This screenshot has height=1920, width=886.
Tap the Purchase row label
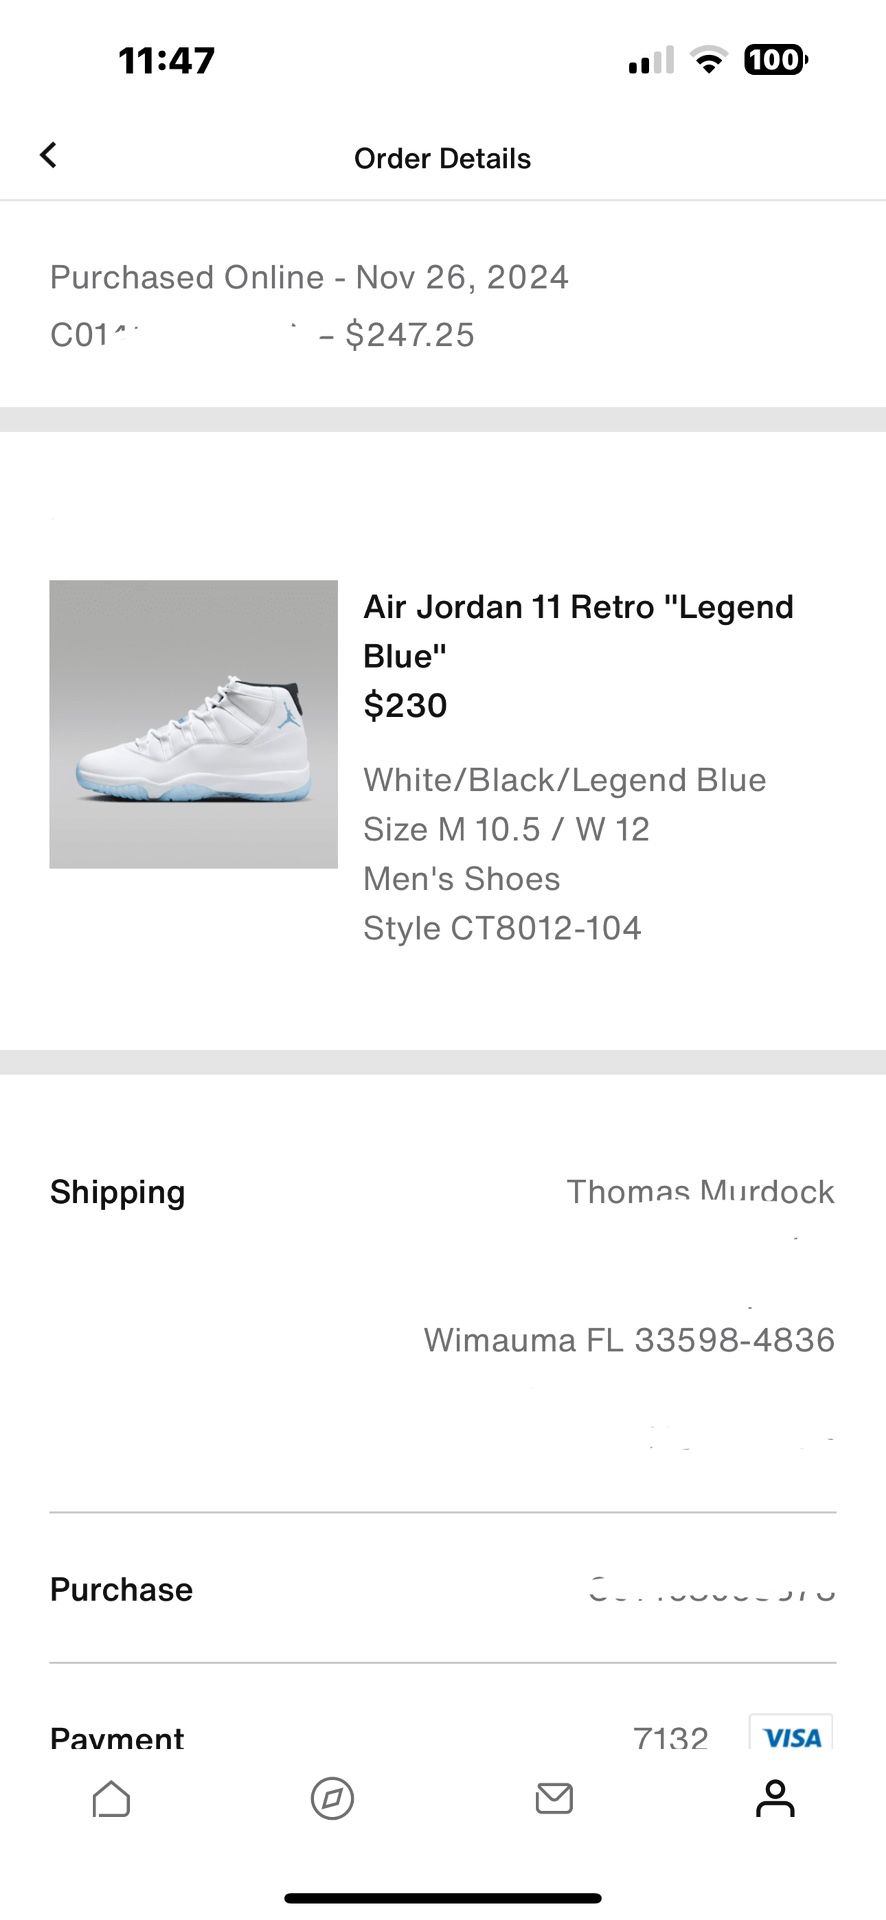coord(121,1589)
